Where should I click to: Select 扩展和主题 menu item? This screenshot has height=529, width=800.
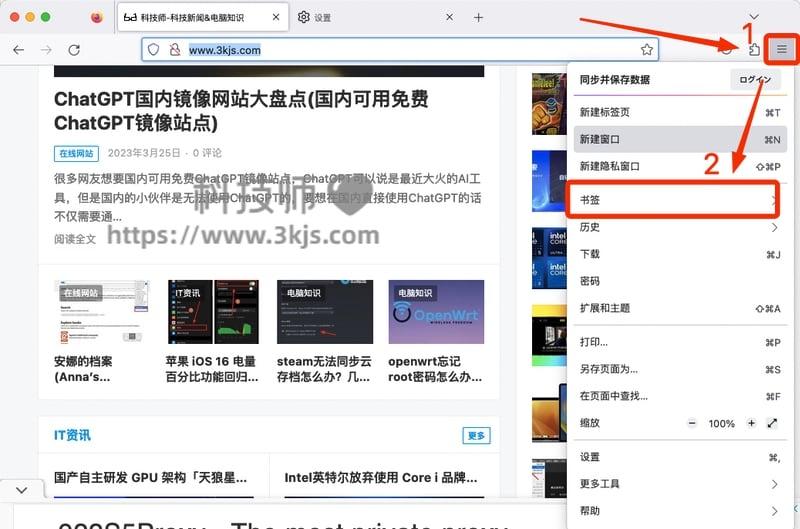pyautogui.click(x=680, y=308)
